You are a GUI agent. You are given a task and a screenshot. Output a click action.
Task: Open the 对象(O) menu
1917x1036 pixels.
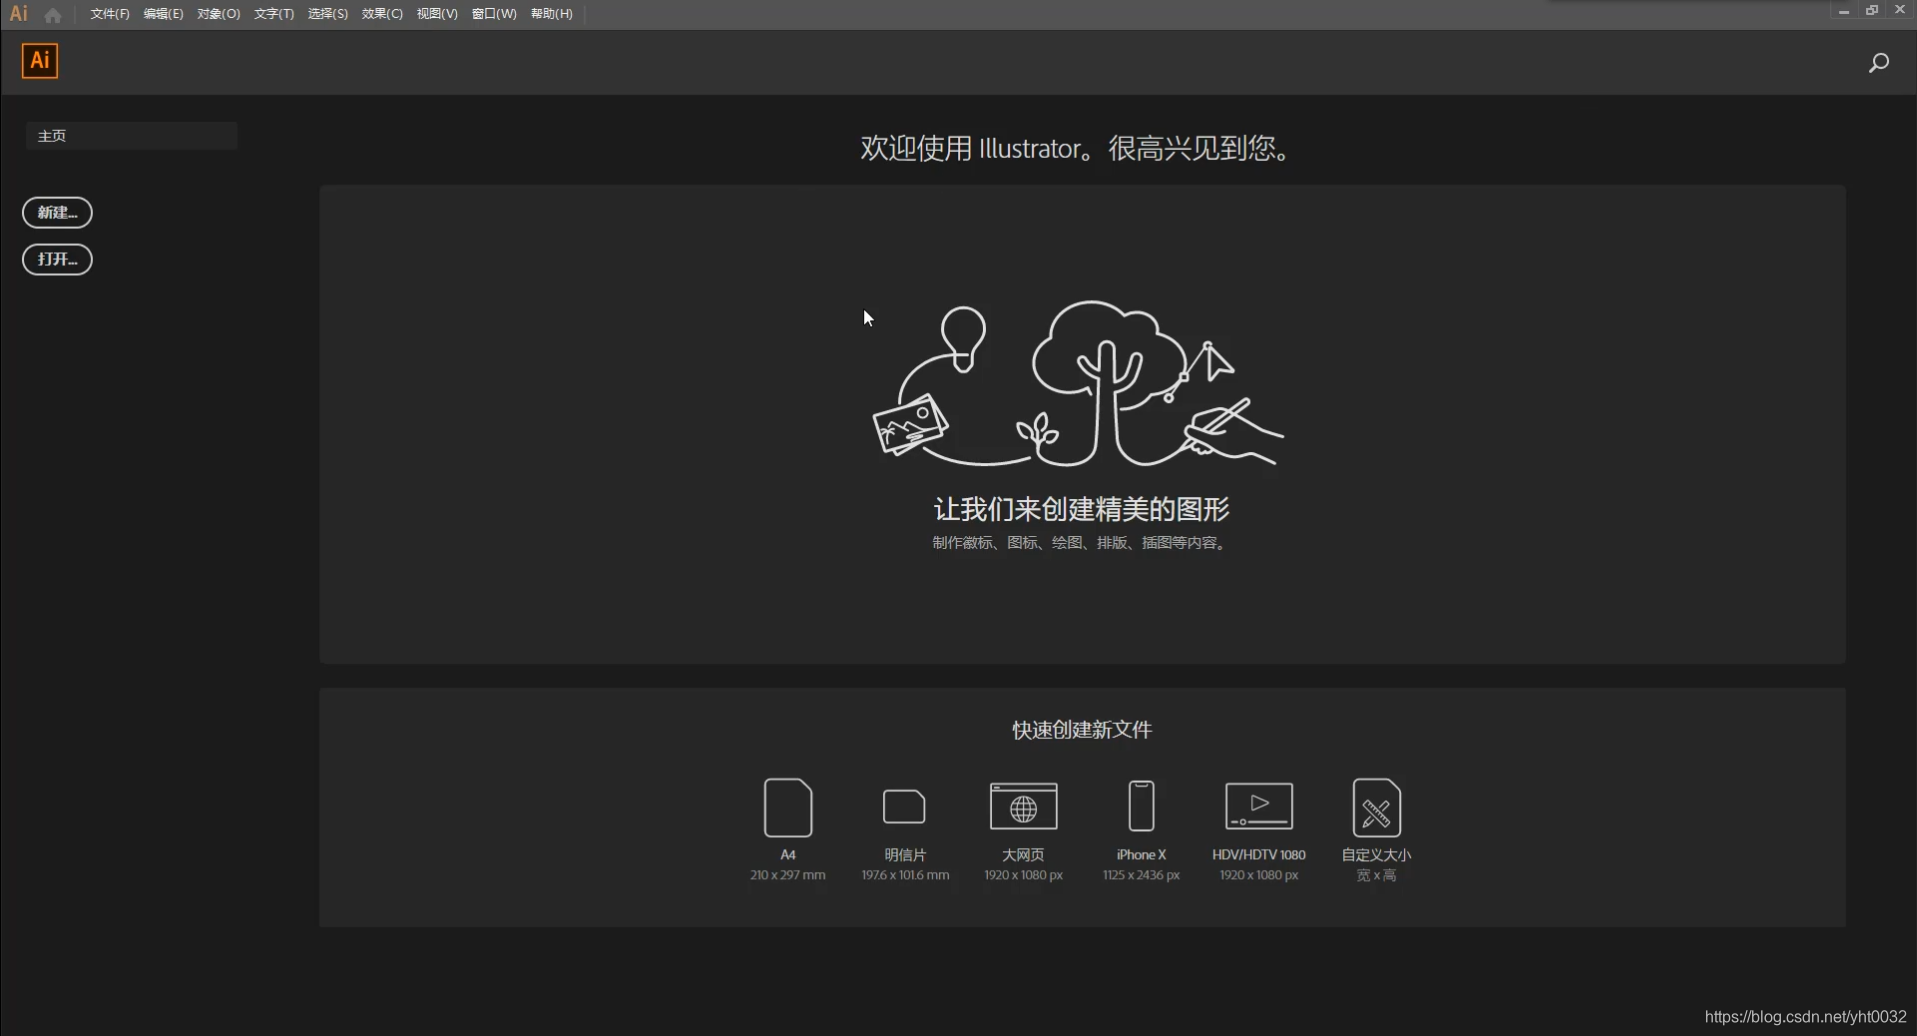[218, 14]
